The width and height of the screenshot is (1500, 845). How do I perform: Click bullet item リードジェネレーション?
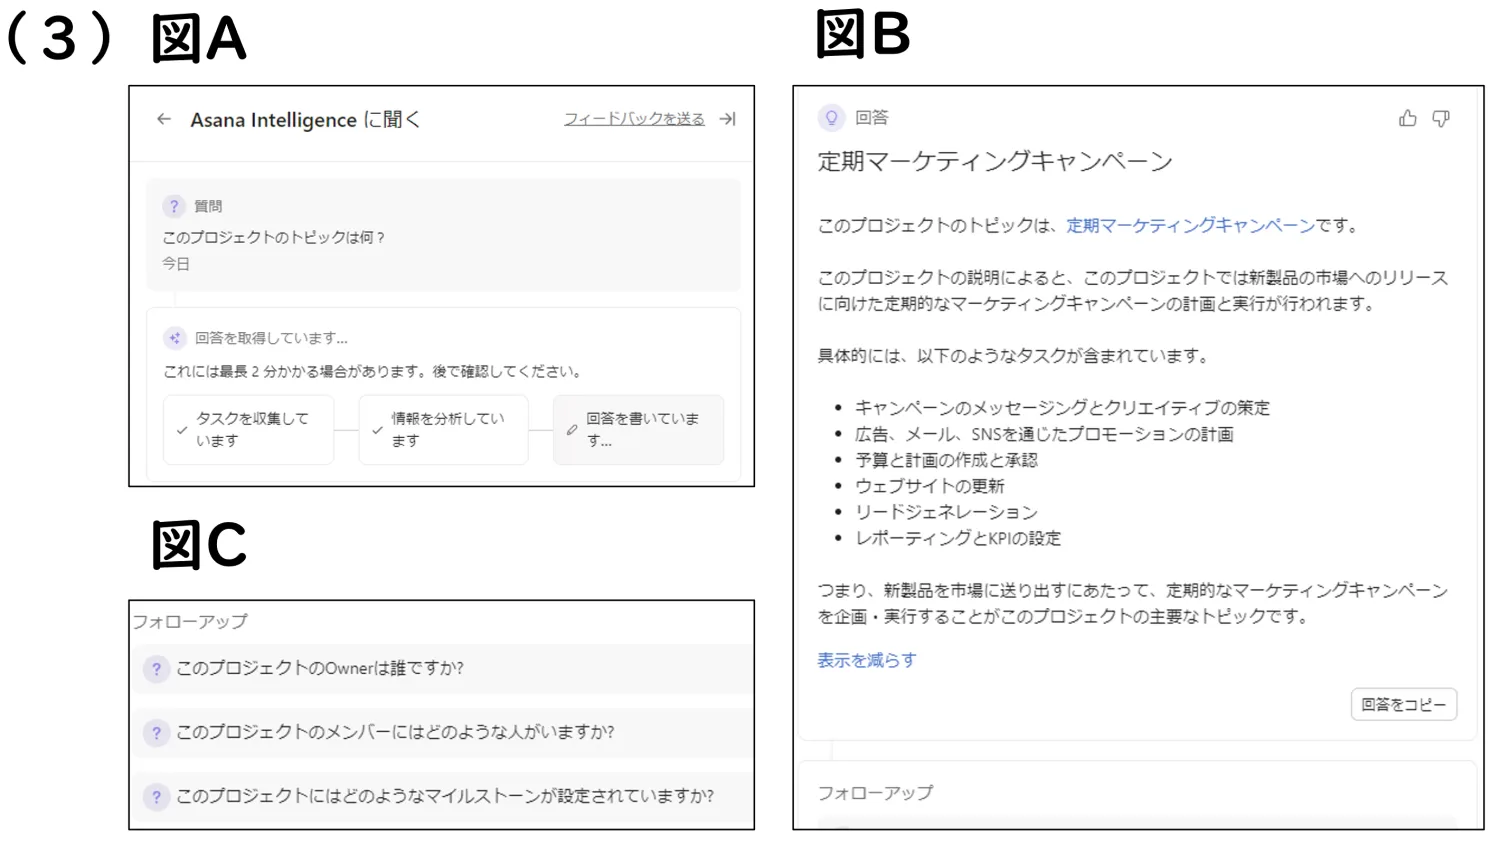pos(946,512)
